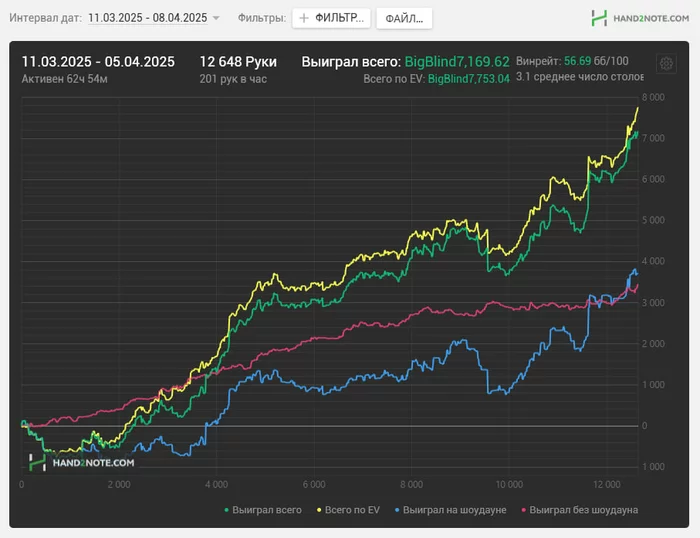Toggle the Выиграл без шоудауна legend series
Screen dimensions: 700x538
click(x=579, y=510)
